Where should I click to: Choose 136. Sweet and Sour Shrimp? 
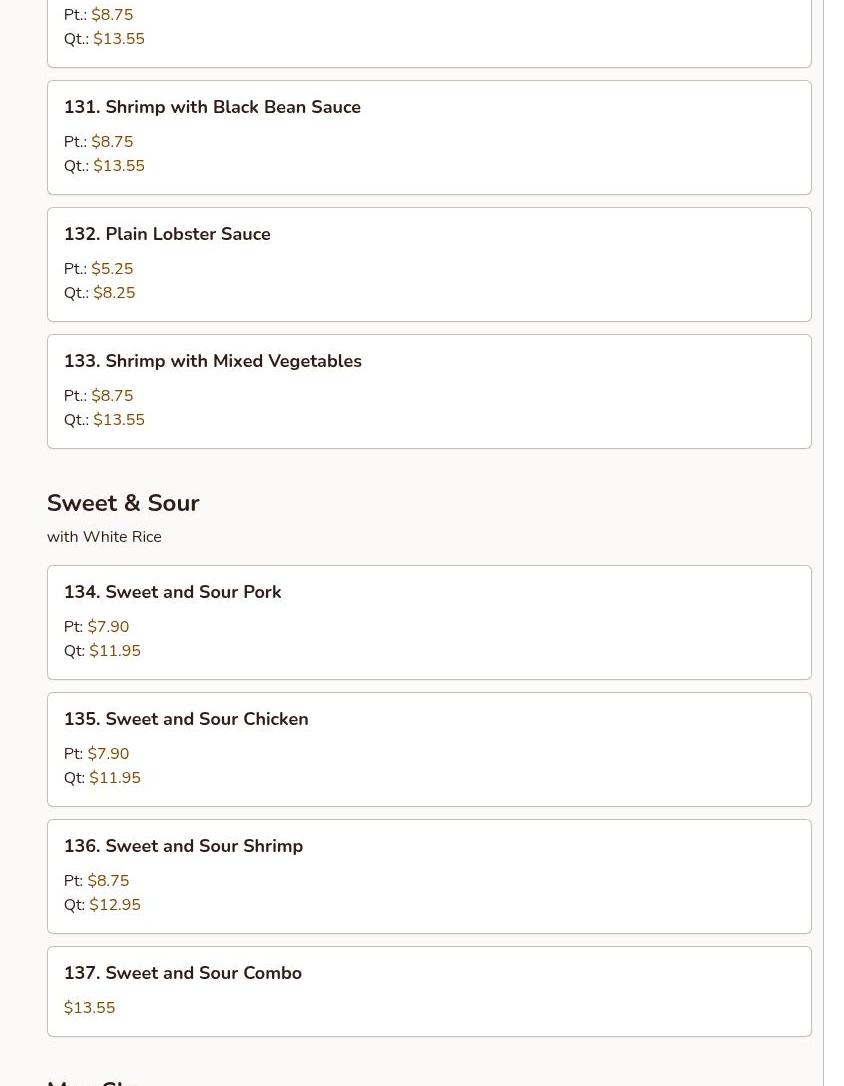click(183, 846)
